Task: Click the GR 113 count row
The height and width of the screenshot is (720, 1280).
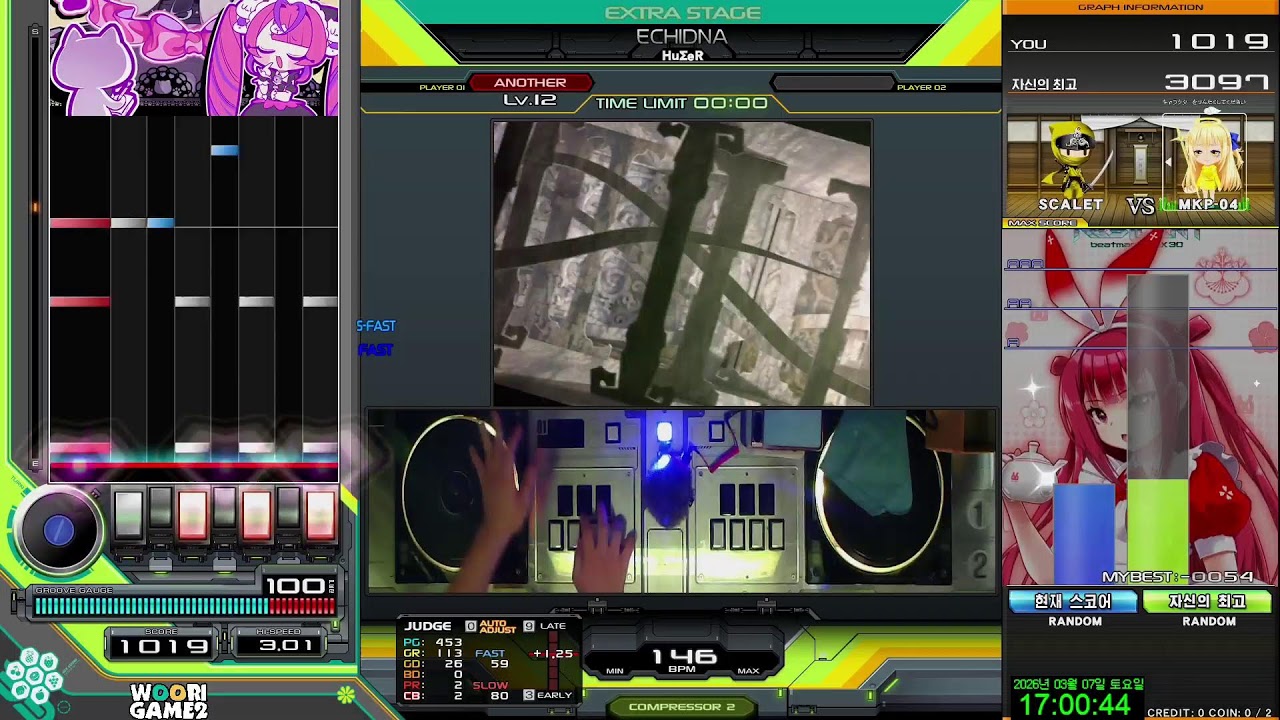Action: (x=433, y=653)
